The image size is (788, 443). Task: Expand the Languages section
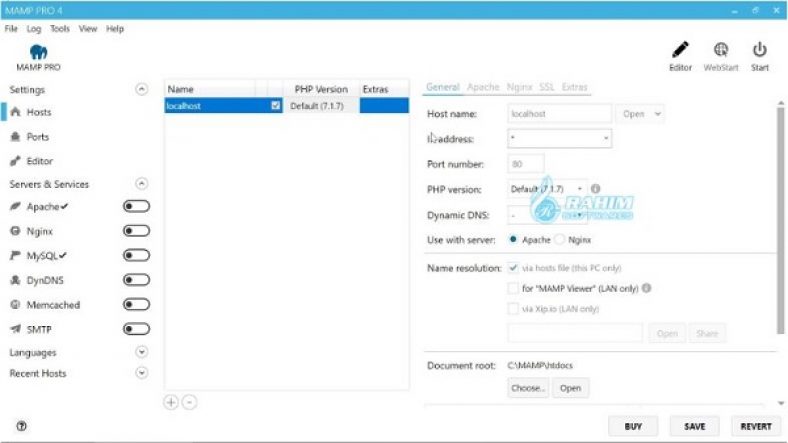(142, 352)
